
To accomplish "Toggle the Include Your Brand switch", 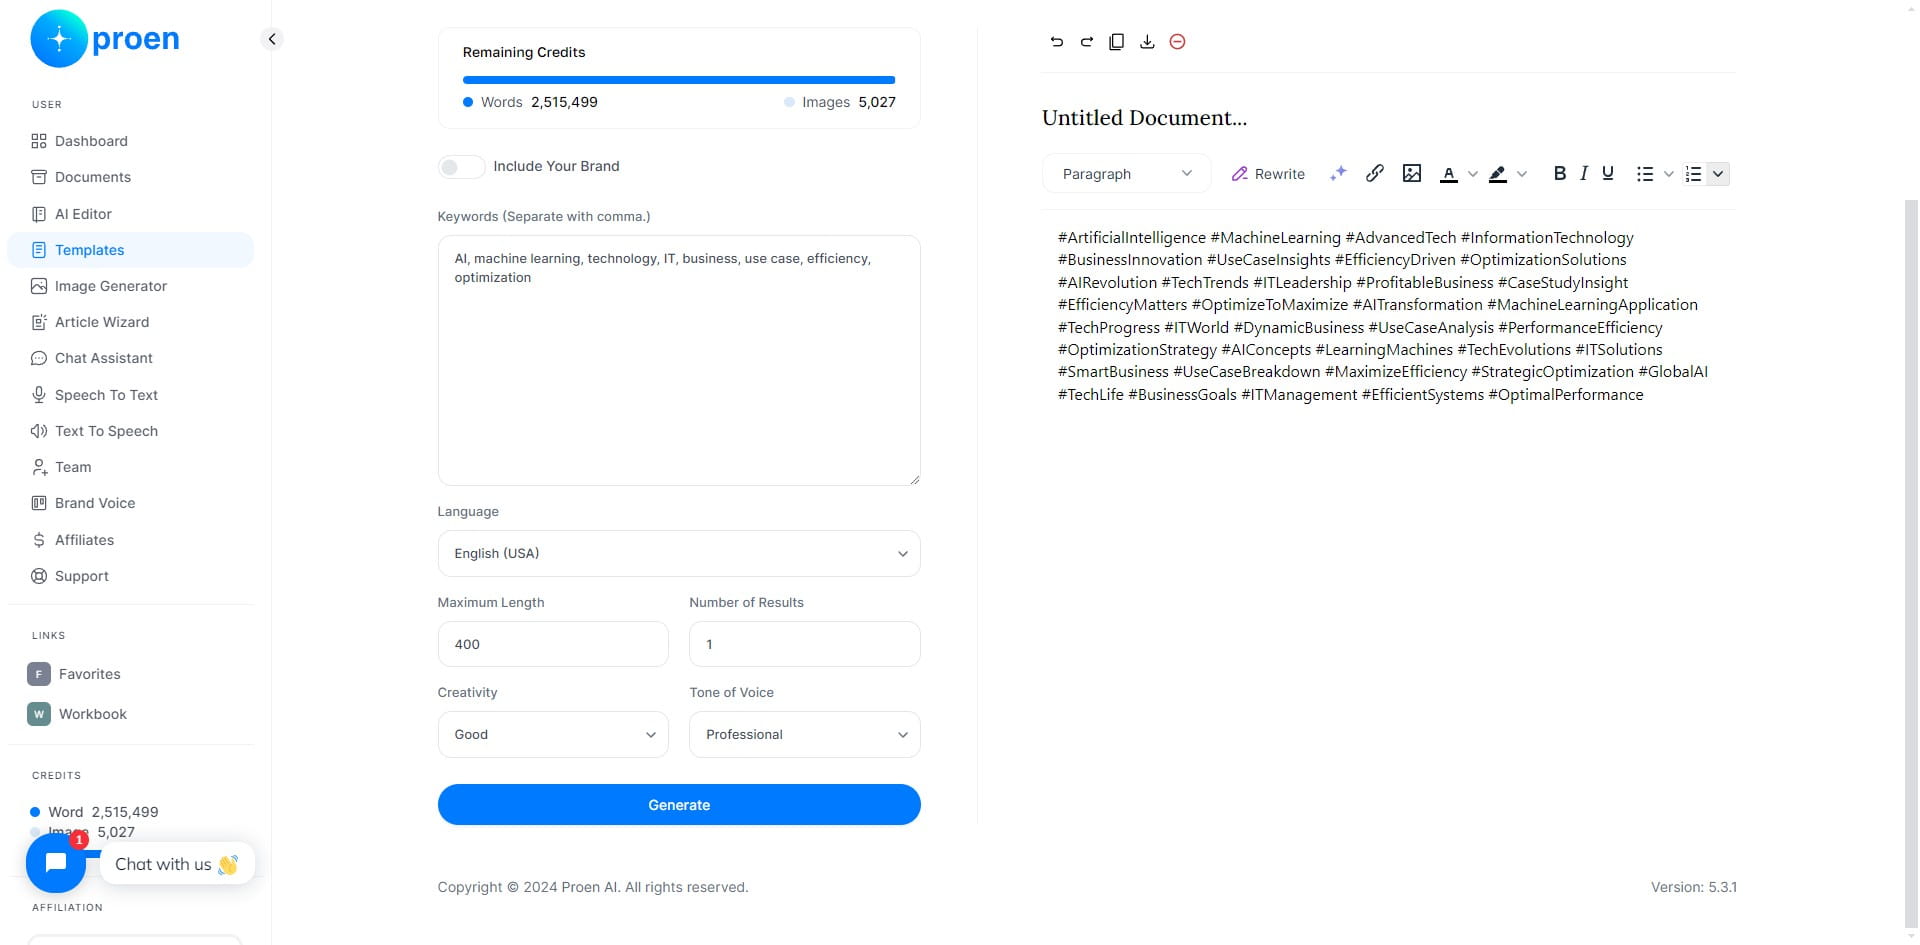I will pos(461,167).
